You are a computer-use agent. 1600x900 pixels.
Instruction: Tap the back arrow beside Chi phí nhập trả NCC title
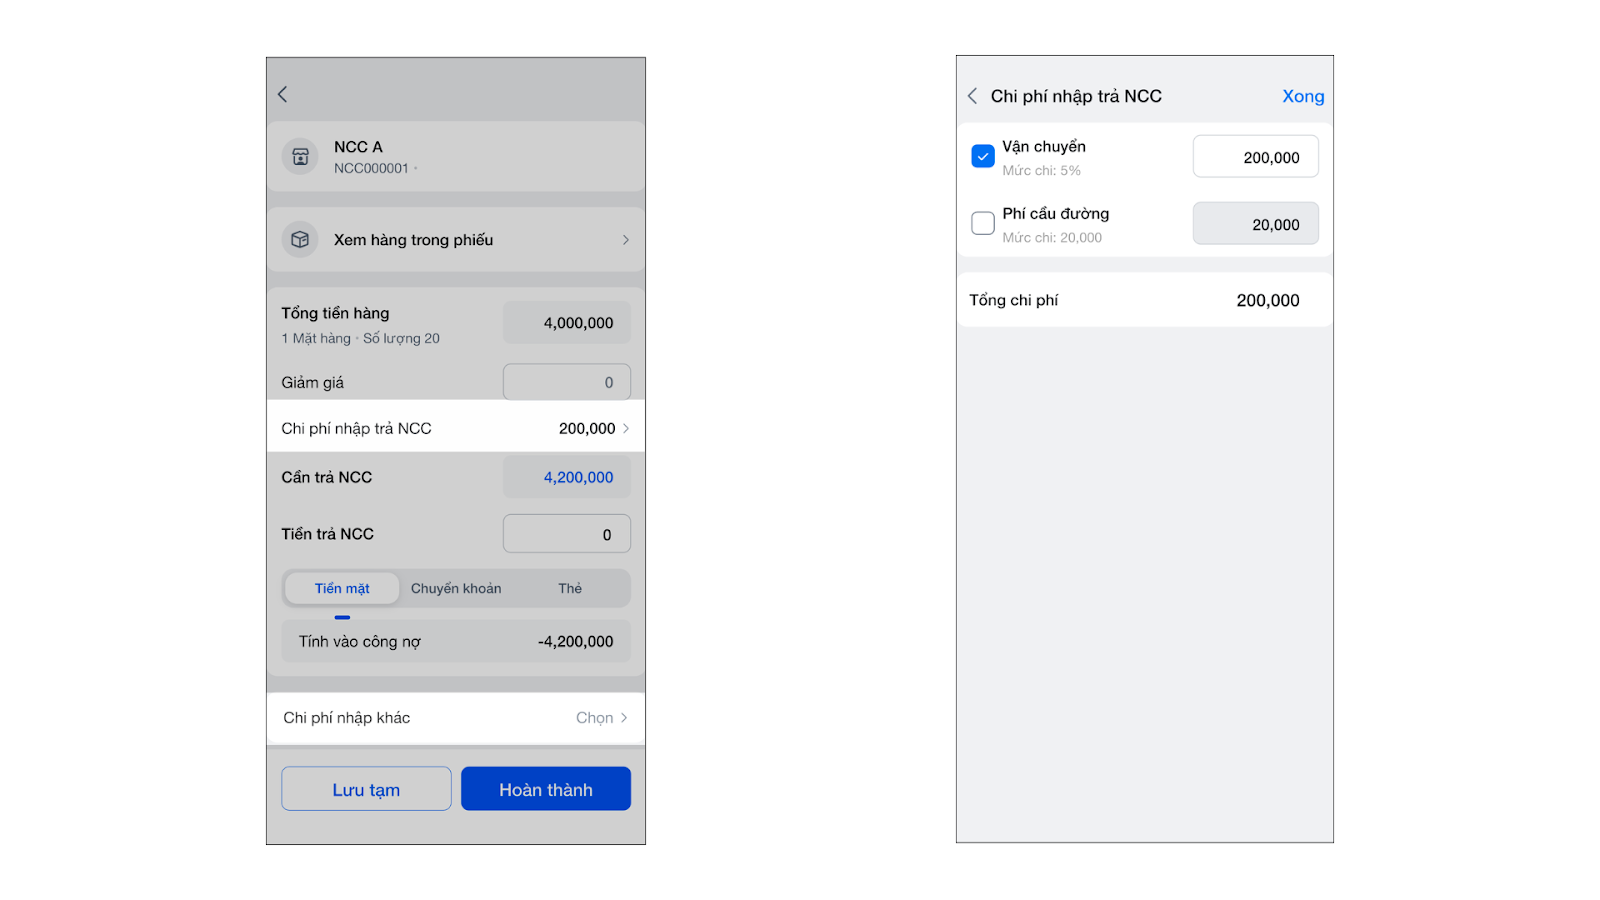972,96
